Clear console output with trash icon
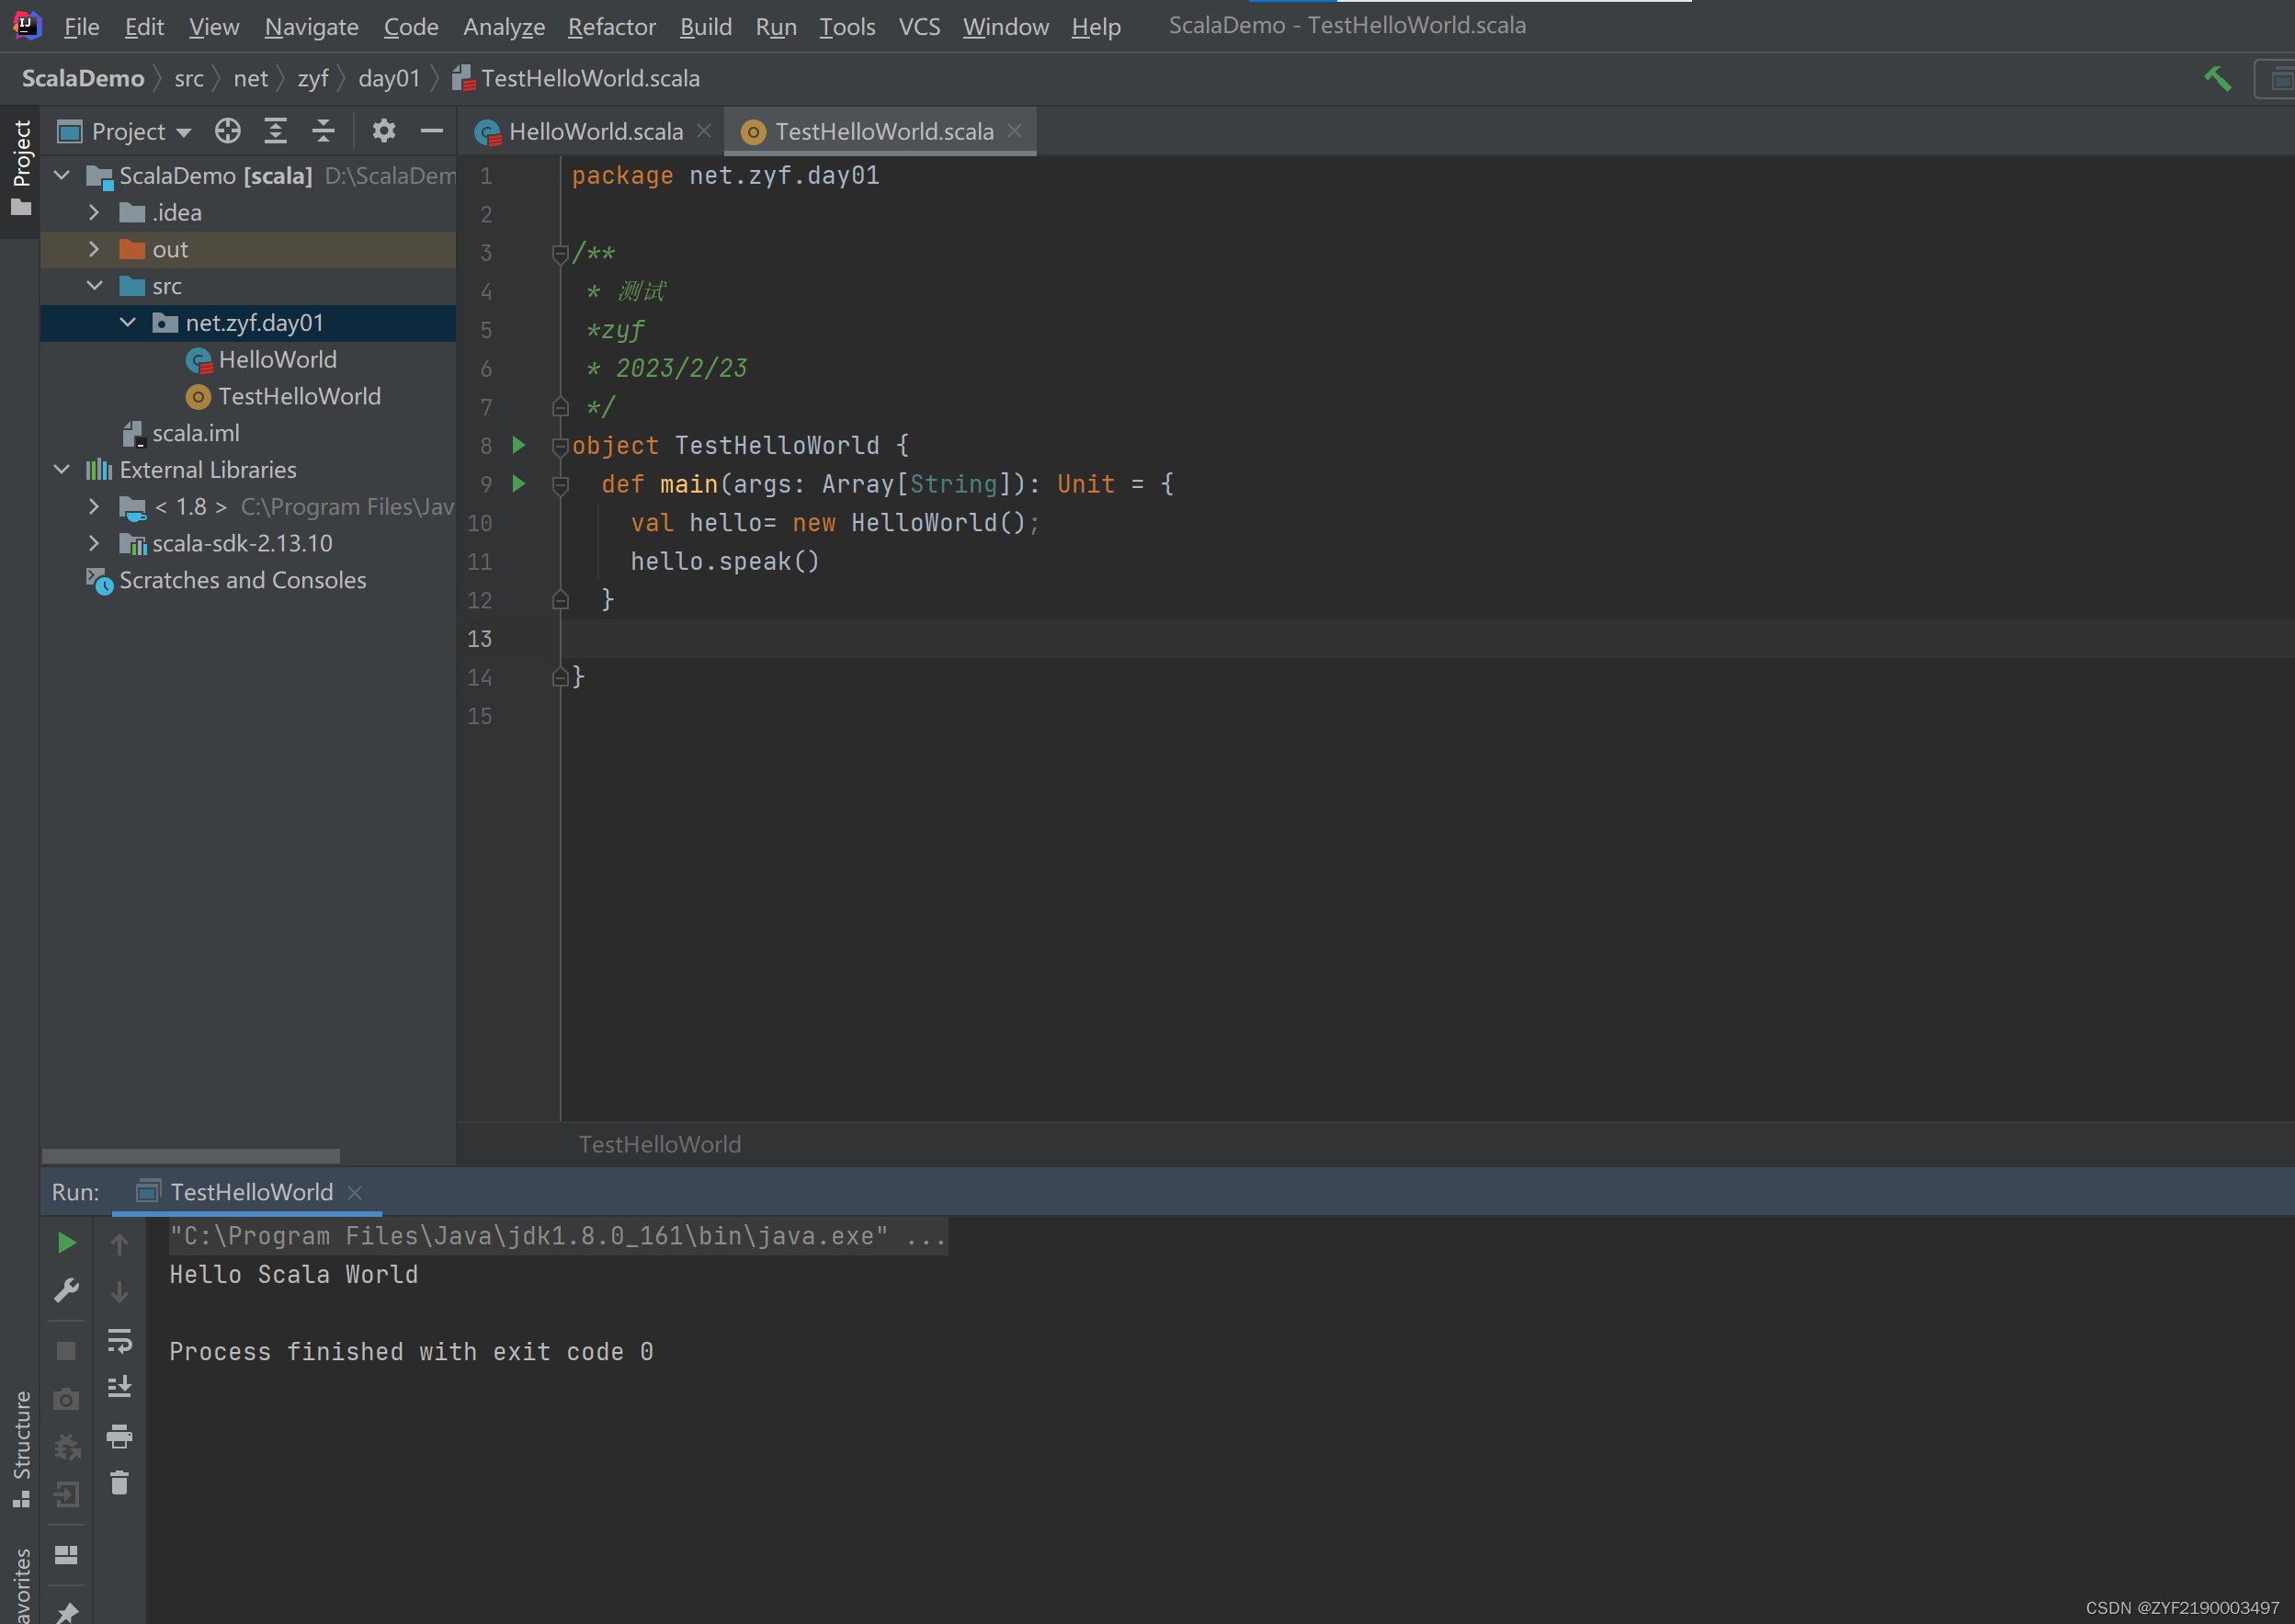 [x=119, y=1483]
